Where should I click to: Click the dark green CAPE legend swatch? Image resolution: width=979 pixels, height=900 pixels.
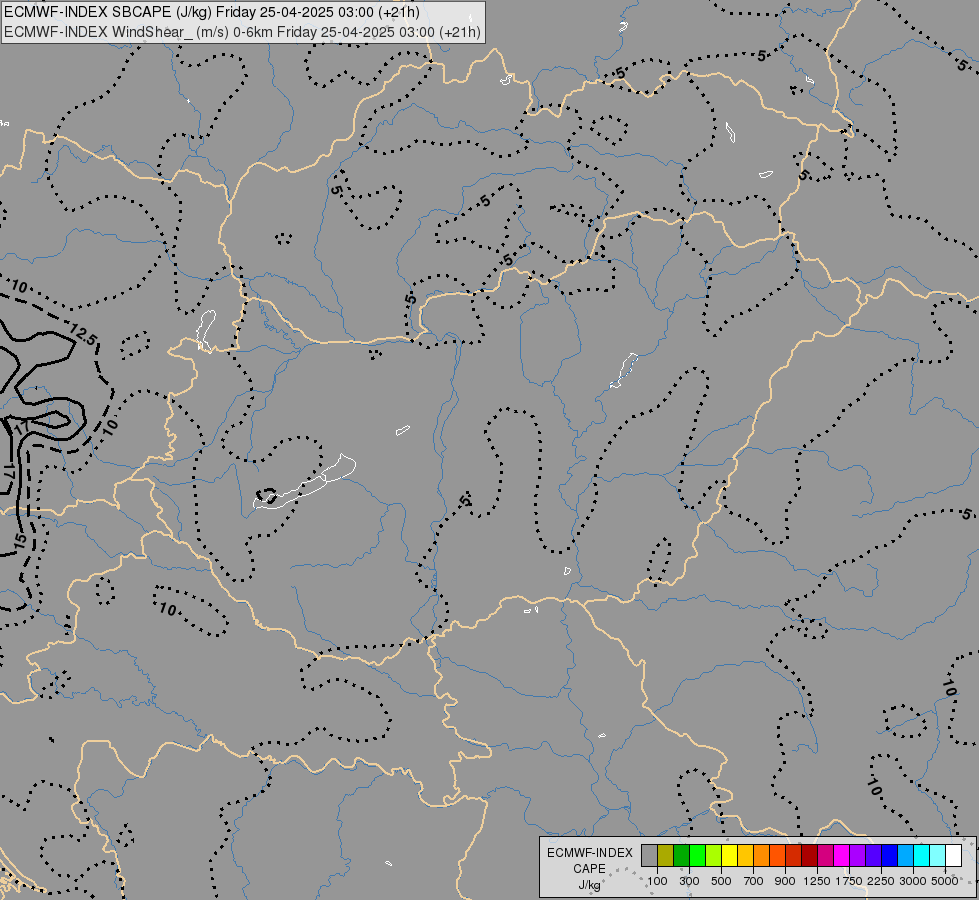pyautogui.click(x=681, y=855)
